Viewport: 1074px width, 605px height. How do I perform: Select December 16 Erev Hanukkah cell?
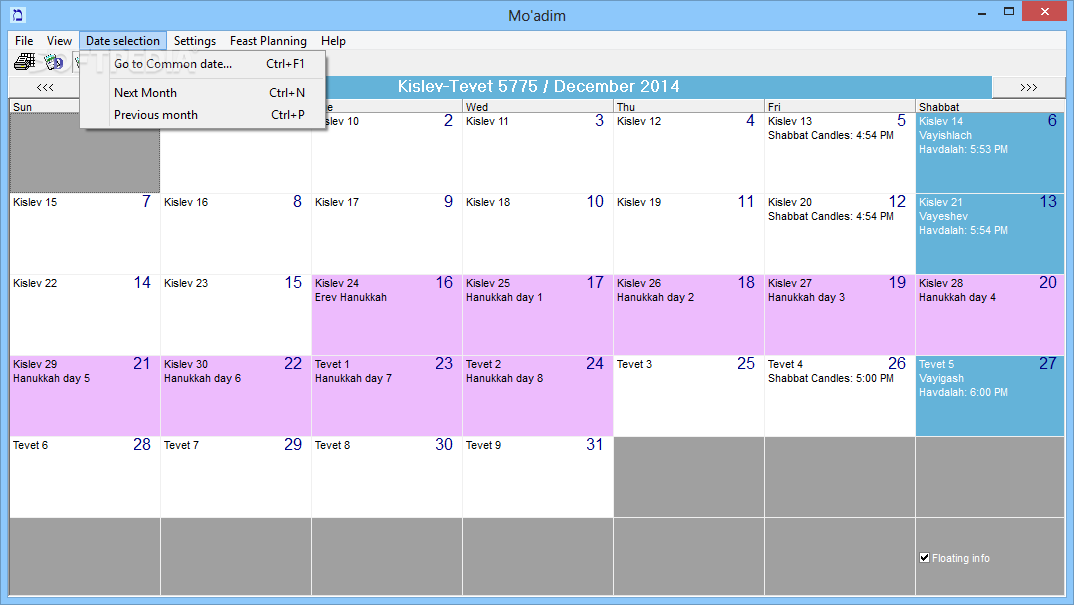click(x=387, y=315)
